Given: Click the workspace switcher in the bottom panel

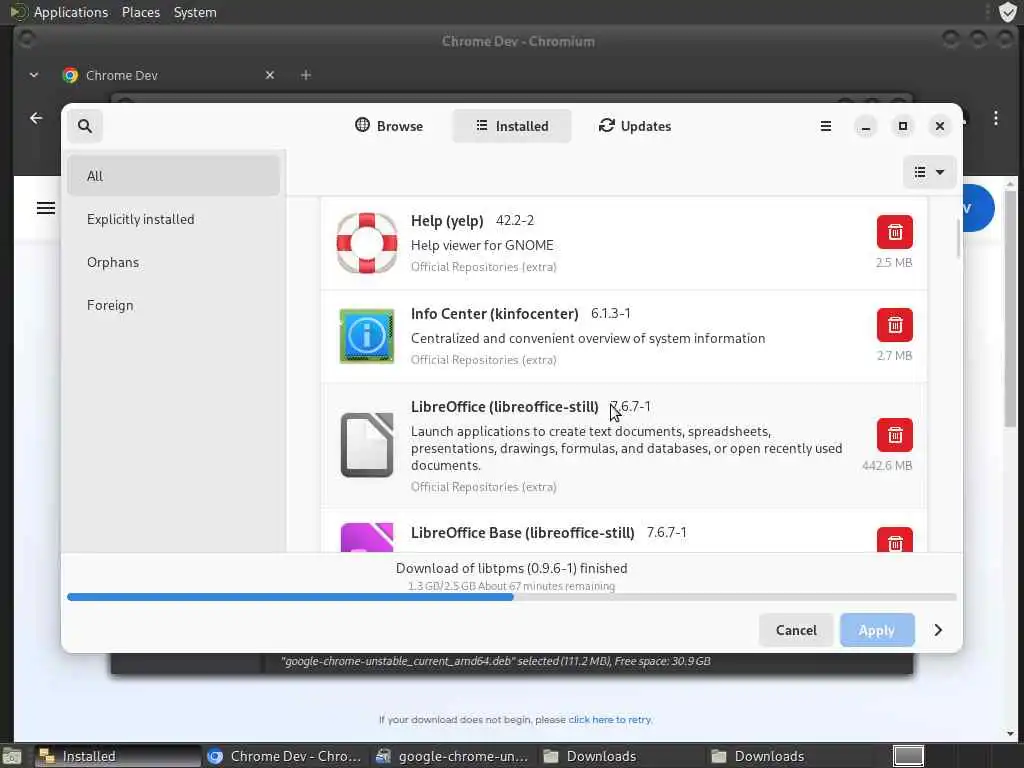Looking at the screenshot, I should click(908, 756).
